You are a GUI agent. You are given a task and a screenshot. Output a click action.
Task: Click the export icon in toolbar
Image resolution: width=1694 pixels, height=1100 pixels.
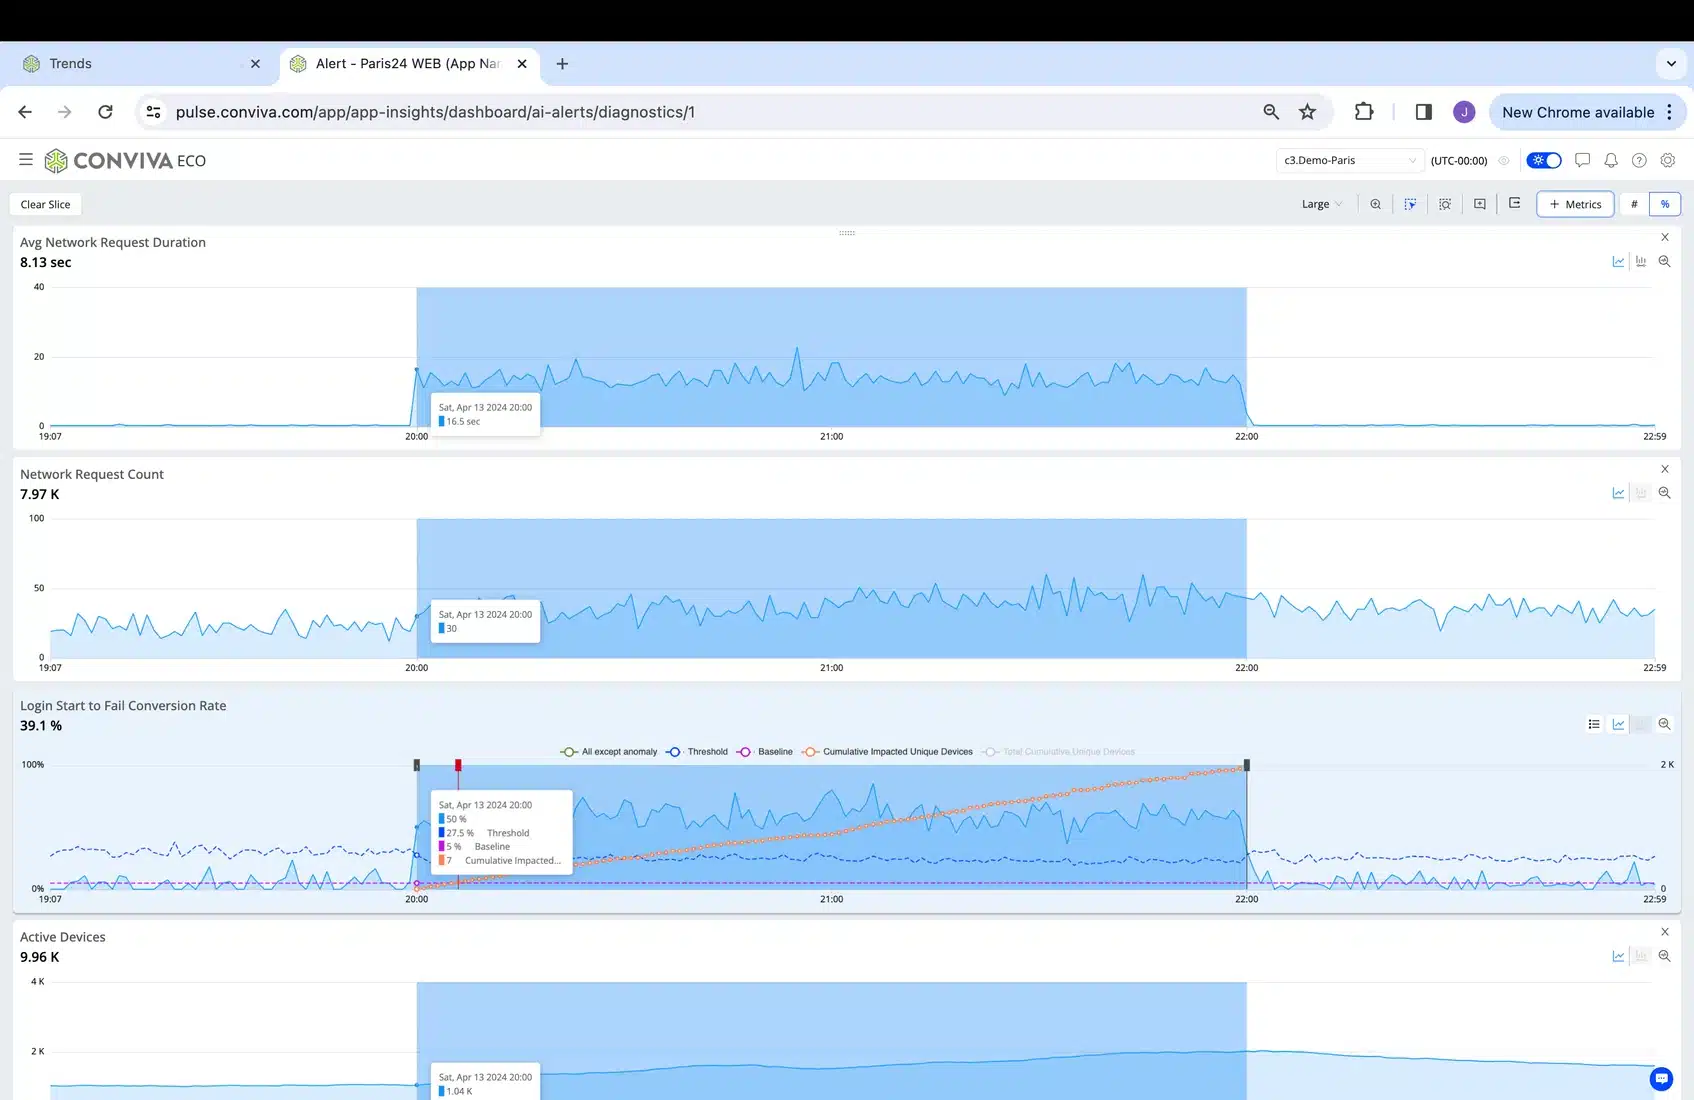(1515, 204)
